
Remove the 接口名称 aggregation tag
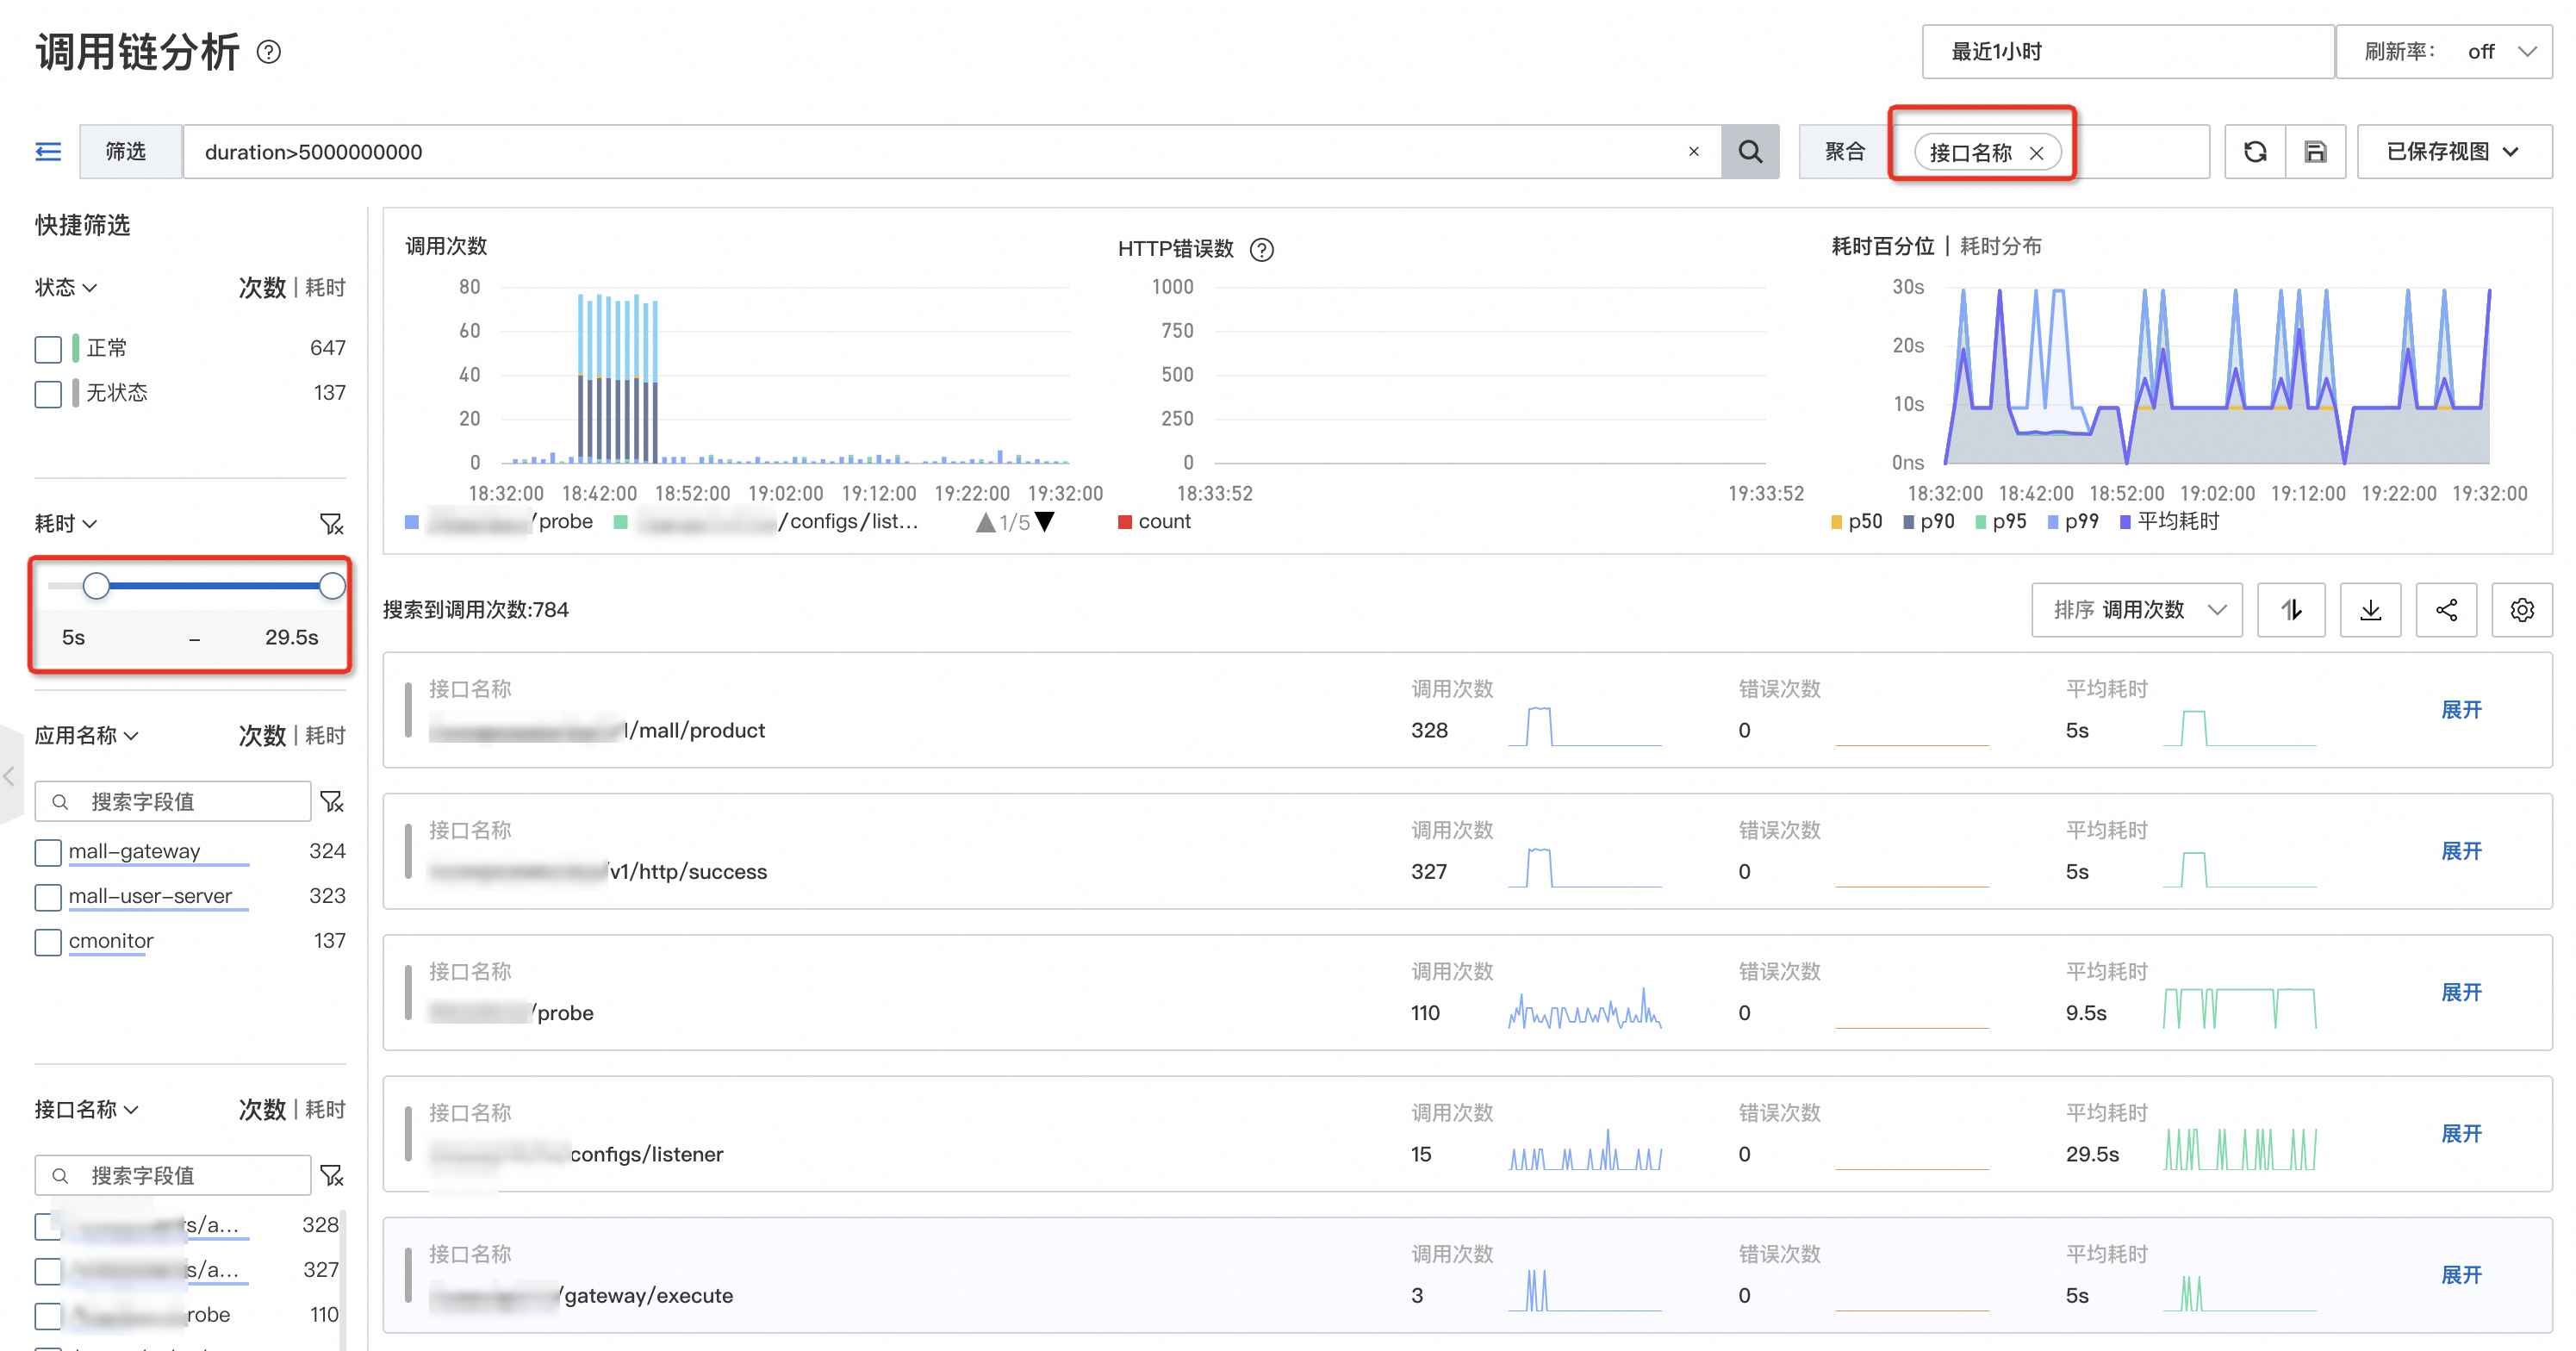pyautogui.click(x=2036, y=153)
